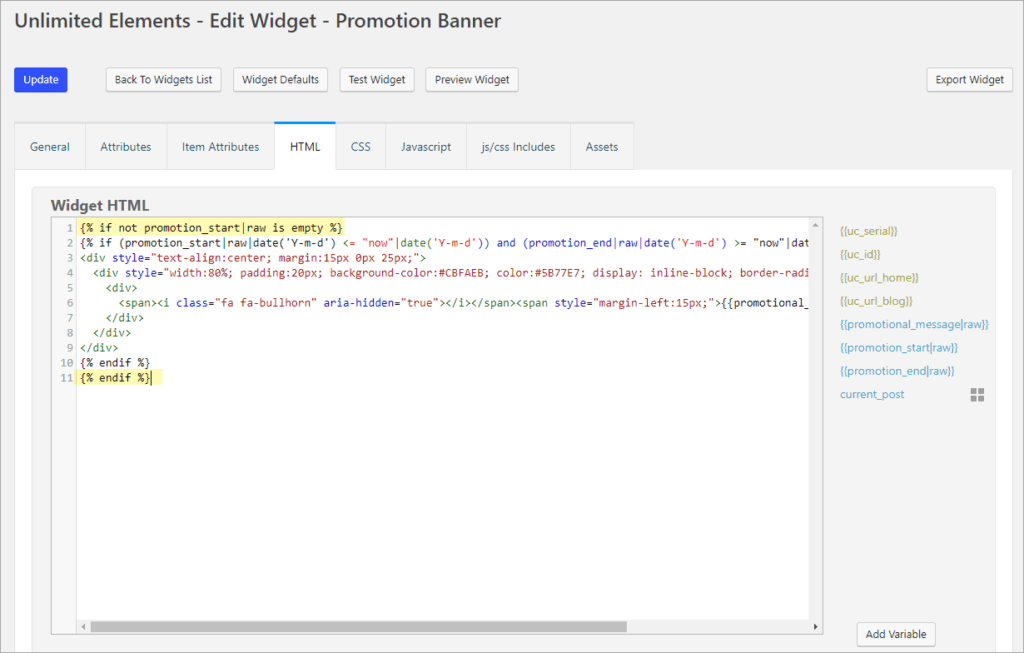Click the last endif on line 11
Viewport: 1024px width, 653px height.
(115, 378)
